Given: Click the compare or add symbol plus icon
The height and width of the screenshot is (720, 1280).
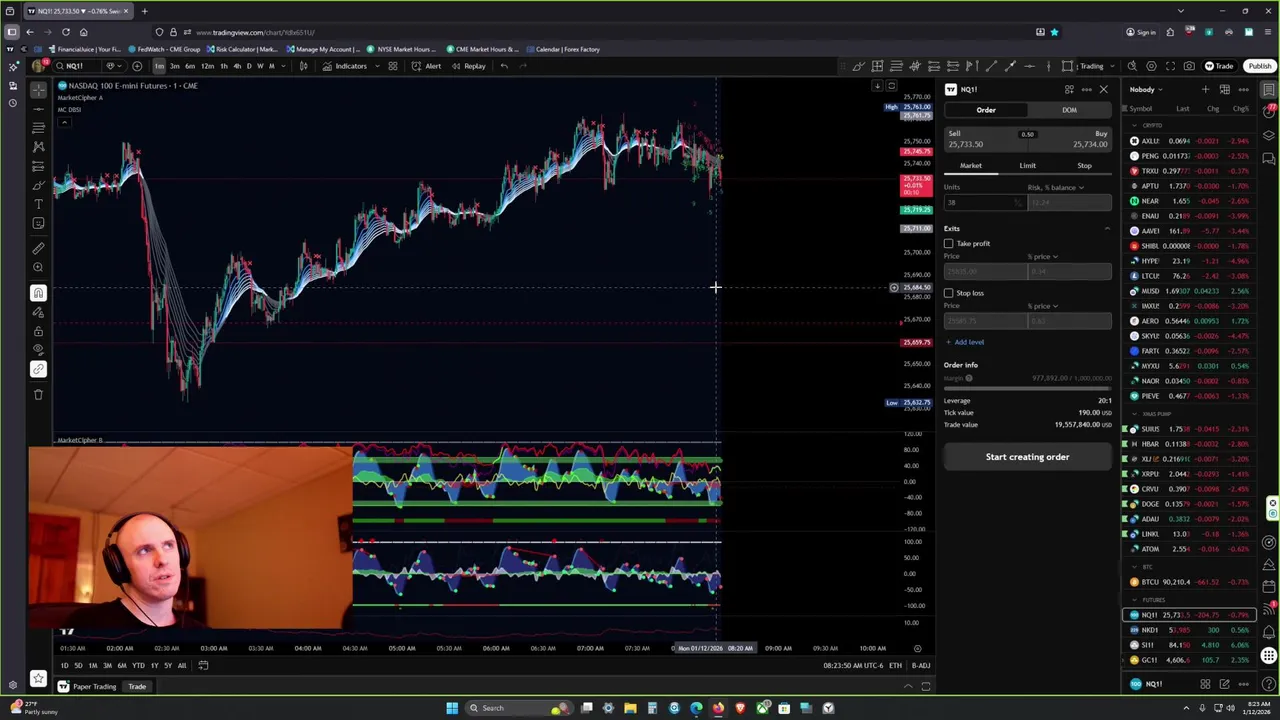Looking at the screenshot, I should (x=137, y=66).
